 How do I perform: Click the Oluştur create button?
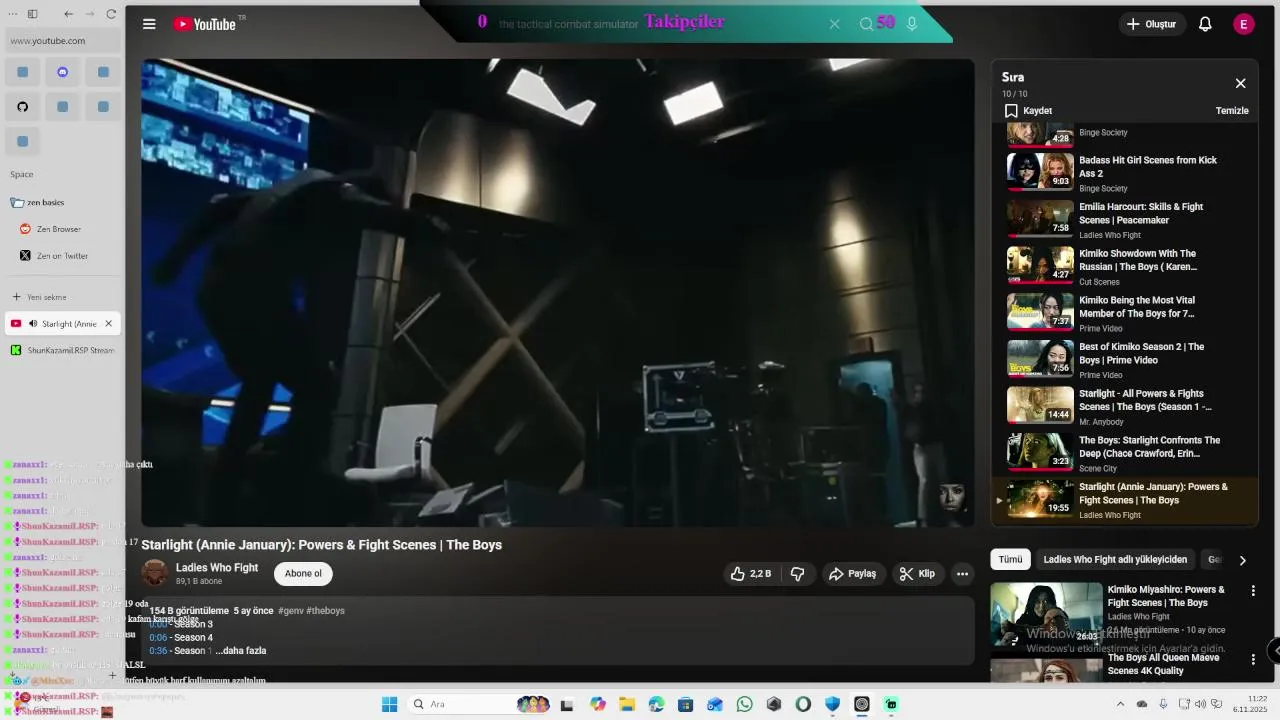(1152, 24)
